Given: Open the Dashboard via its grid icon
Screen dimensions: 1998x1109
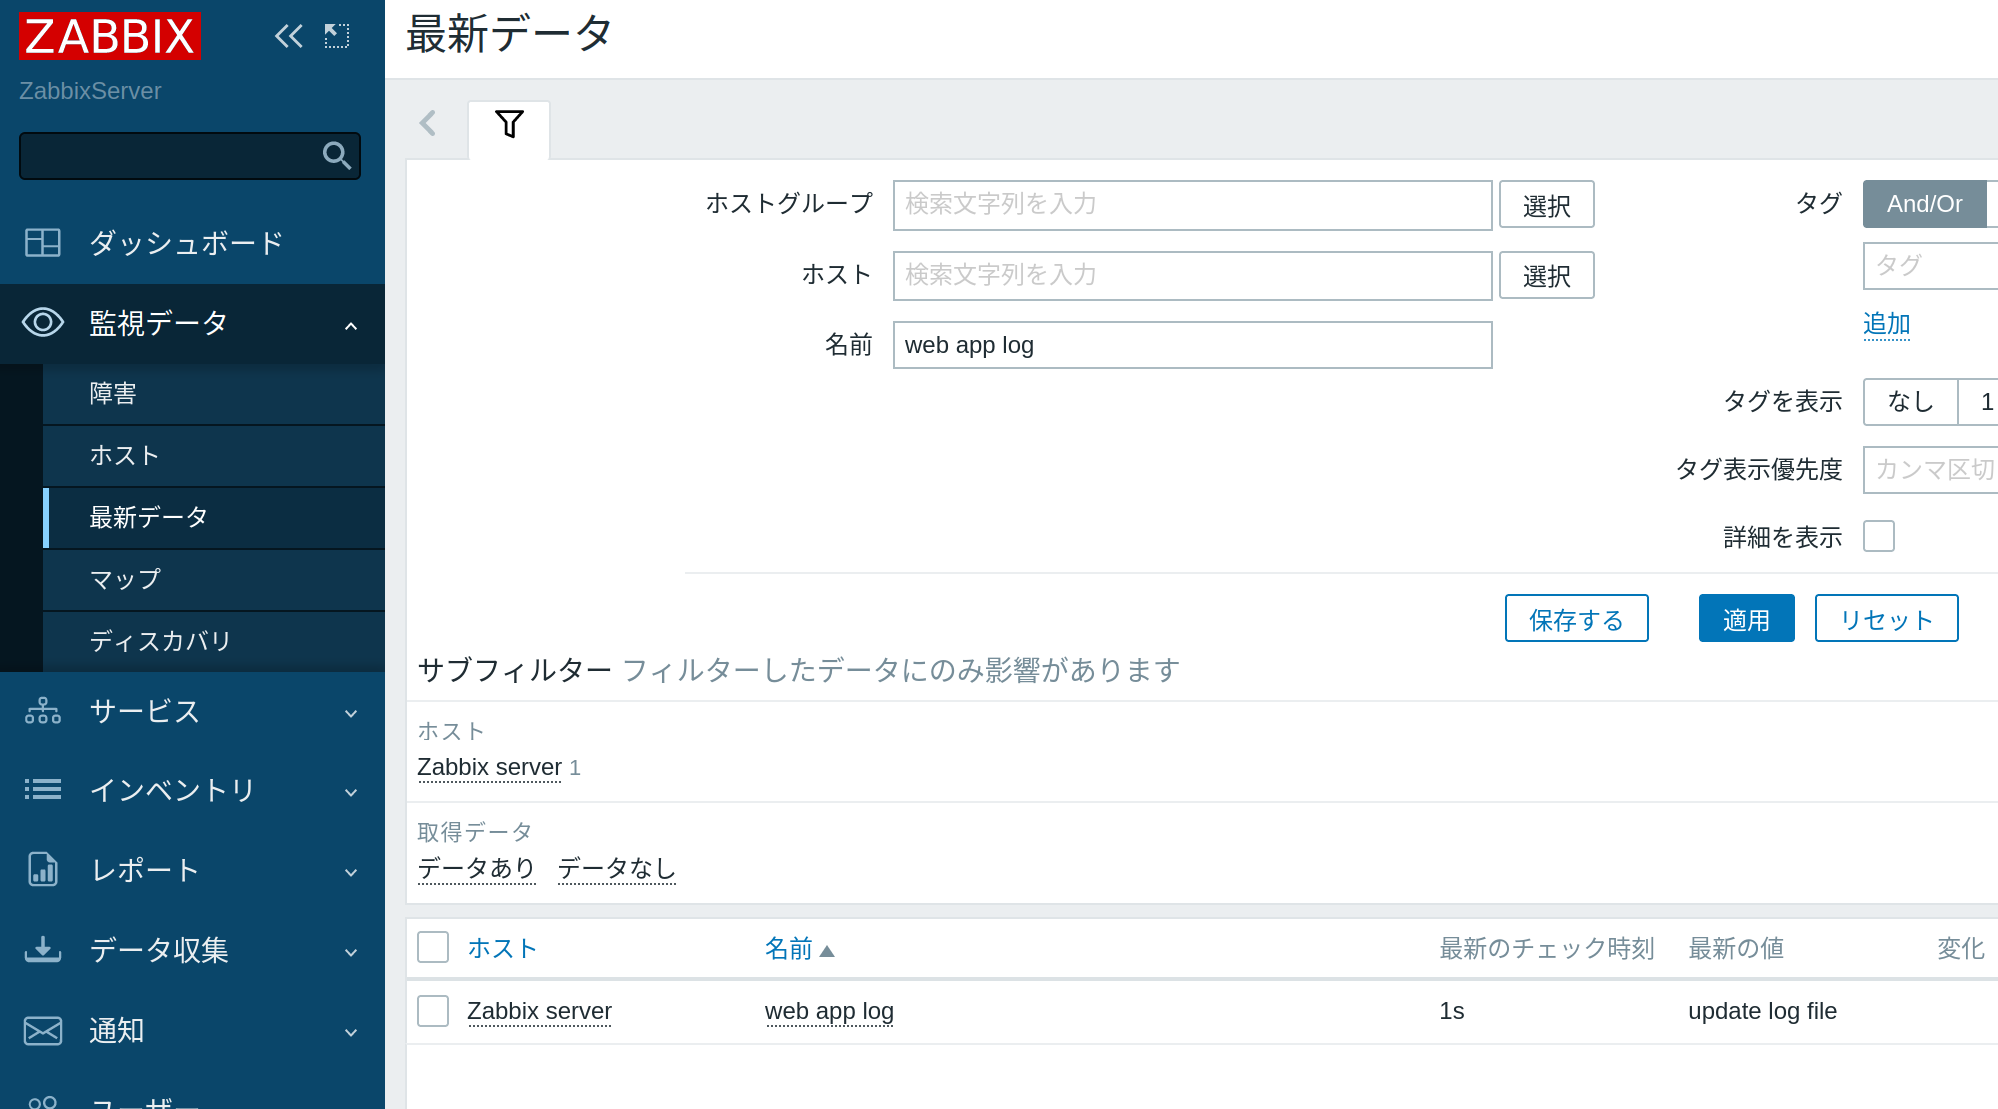Looking at the screenshot, I should tap(43, 243).
